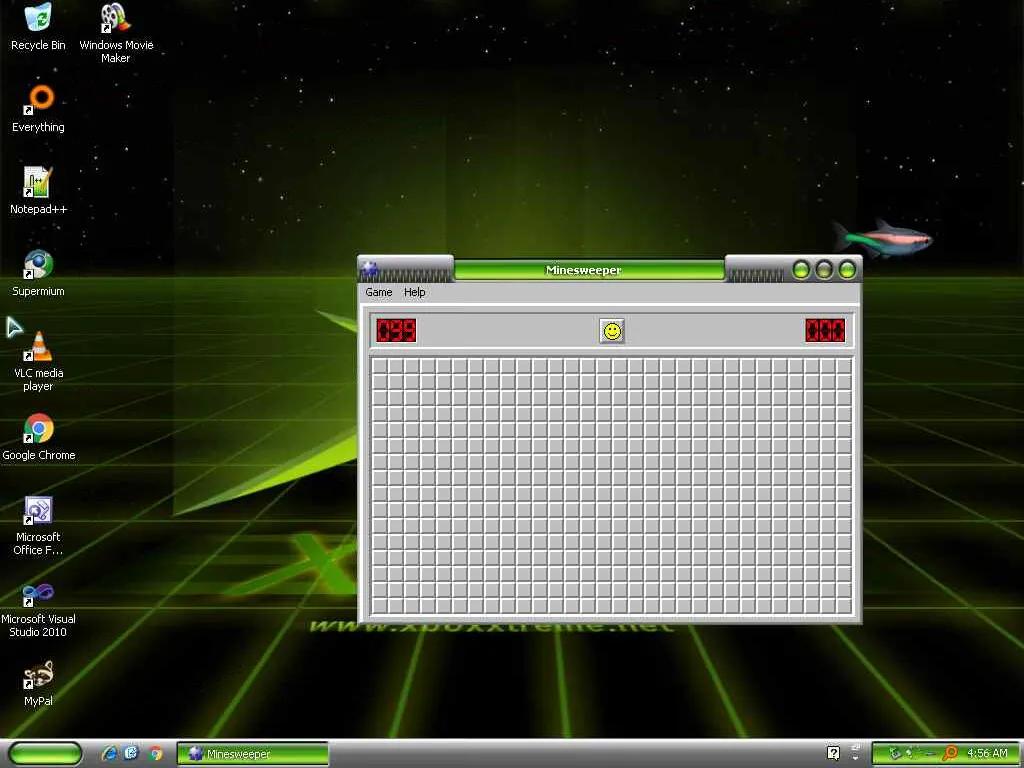Maximize the Minesweeper window
This screenshot has height=768, width=1024.
(x=824, y=269)
